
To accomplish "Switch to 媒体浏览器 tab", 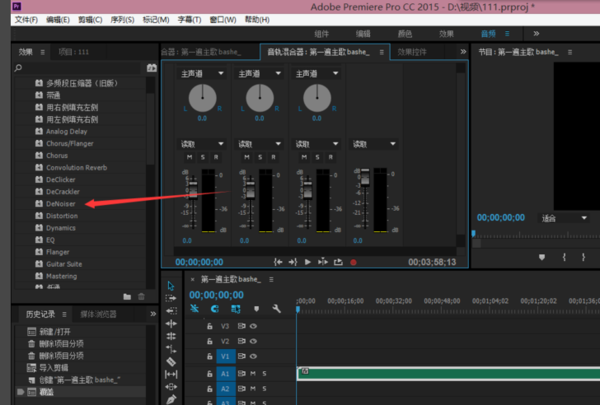I will point(98,315).
